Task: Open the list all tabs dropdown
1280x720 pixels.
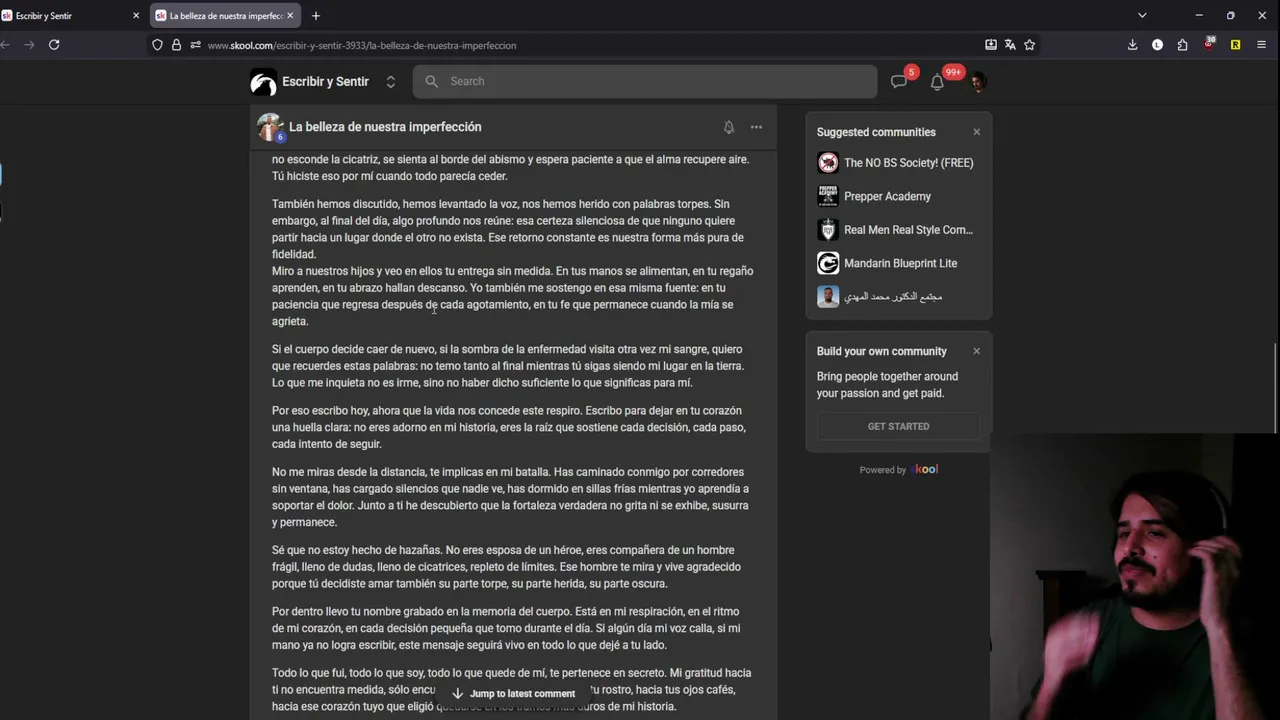Action: click(1142, 16)
